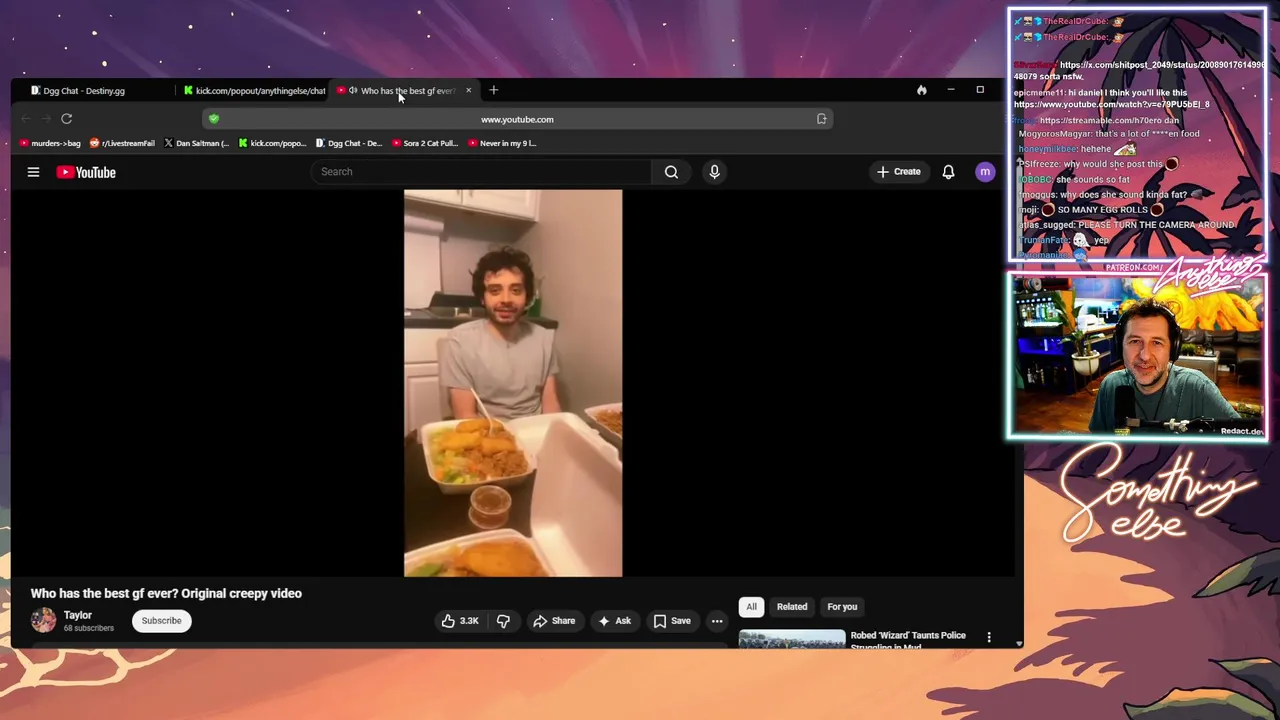The width and height of the screenshot is (1280, 720).
Task: Subscribe to the Taylor channel
Action: click(x=161, y=621)
